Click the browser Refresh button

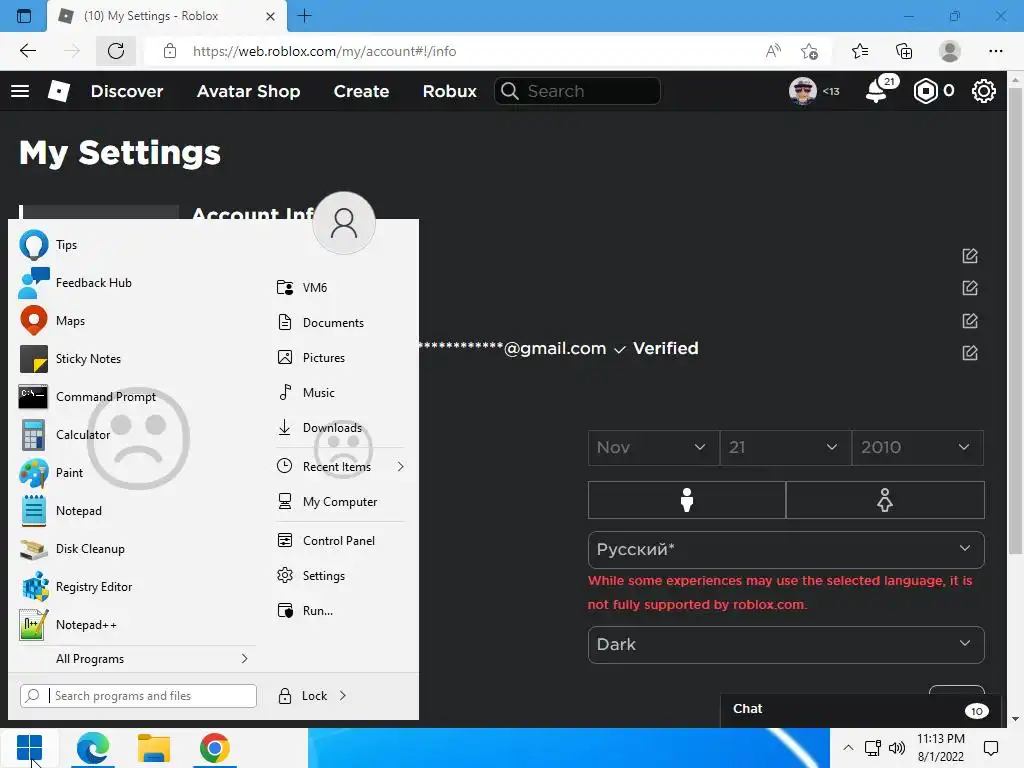pyautogui.click(x=116, y=51)
